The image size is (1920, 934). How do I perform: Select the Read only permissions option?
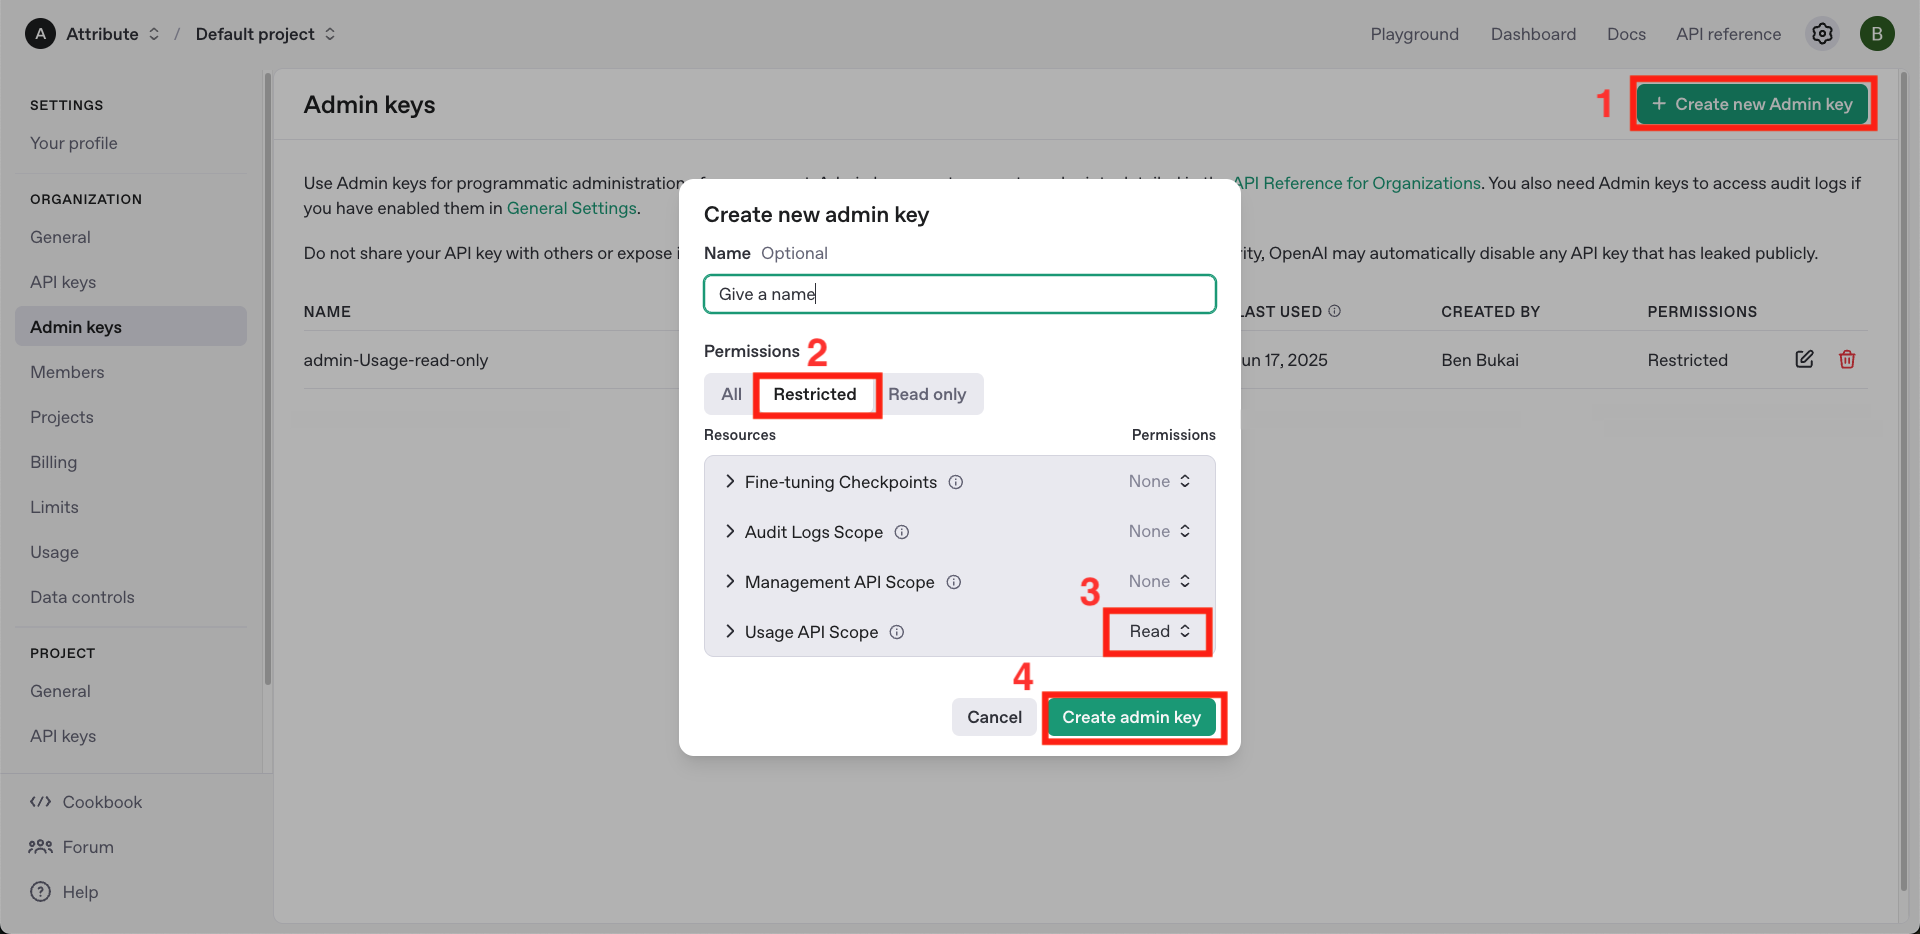point(927,394)
